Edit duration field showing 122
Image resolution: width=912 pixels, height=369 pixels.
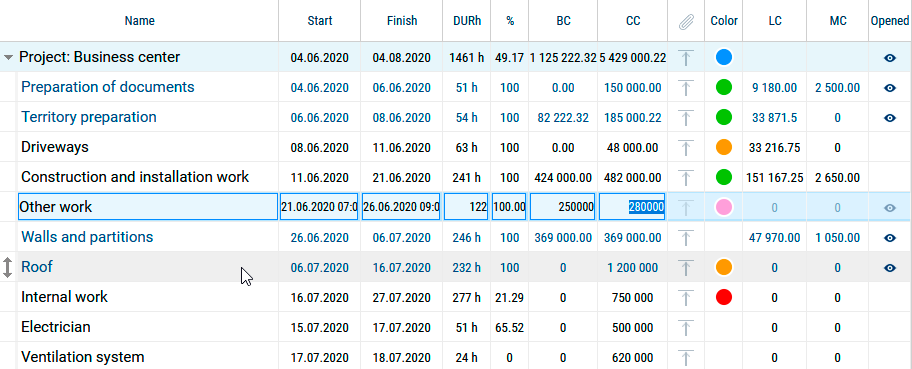[466, 207]
